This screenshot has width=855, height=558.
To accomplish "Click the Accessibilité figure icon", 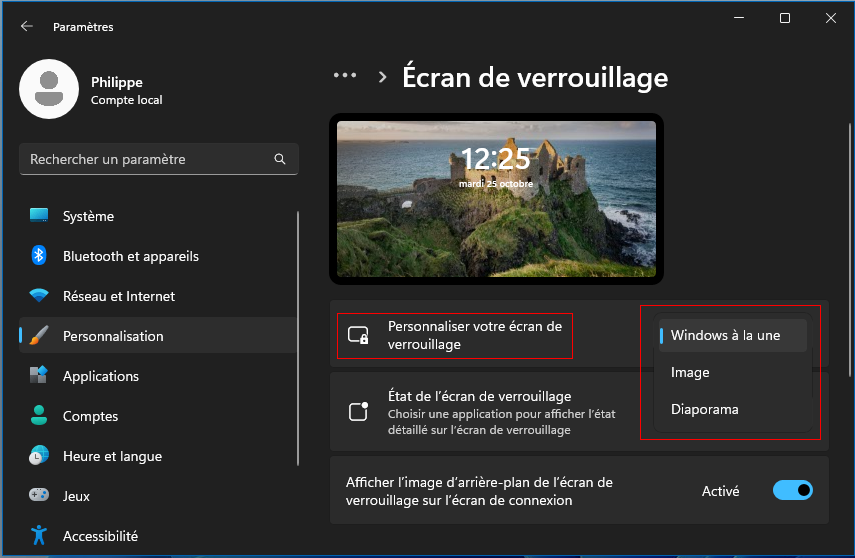I will (x=39, y=535).
